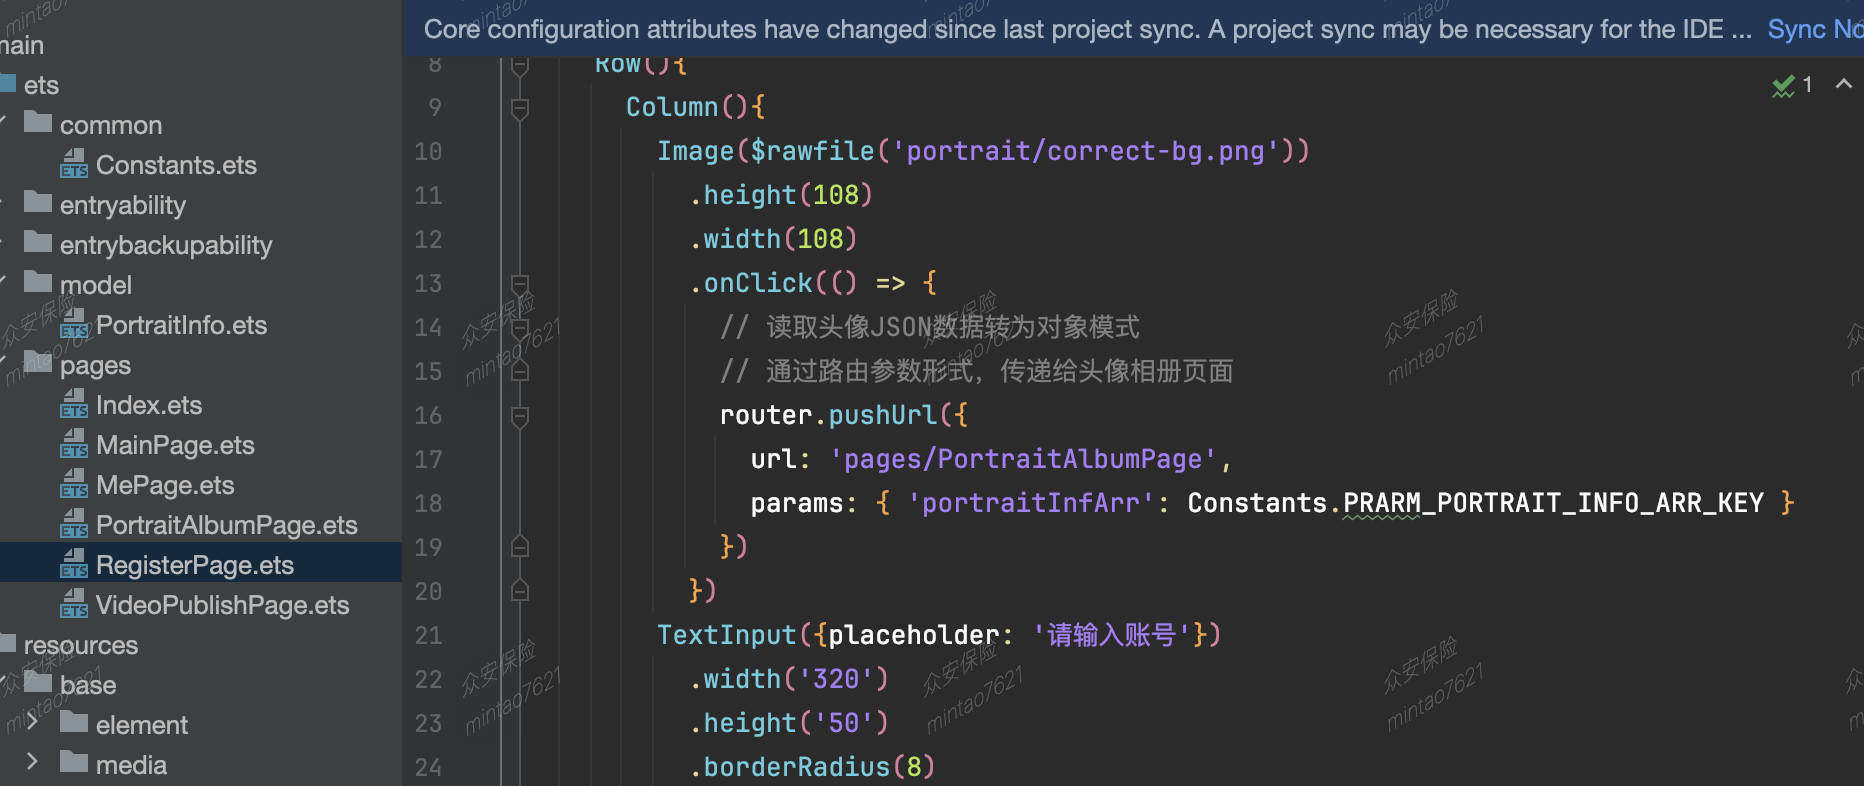Viewport: 1864px width, 786px height.
Task: Click the .height(108) call at line 11
Action: tap(781, 195)
